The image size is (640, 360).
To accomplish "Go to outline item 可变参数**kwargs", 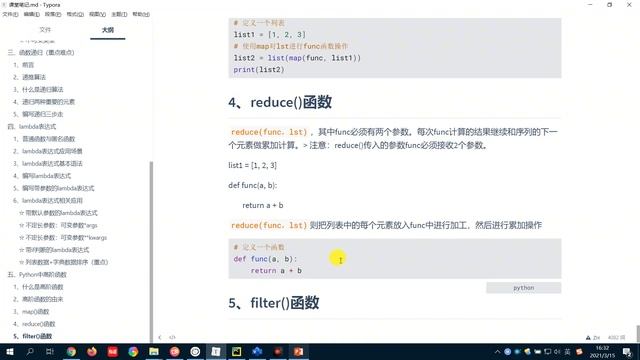I will (x=63, y=237).
